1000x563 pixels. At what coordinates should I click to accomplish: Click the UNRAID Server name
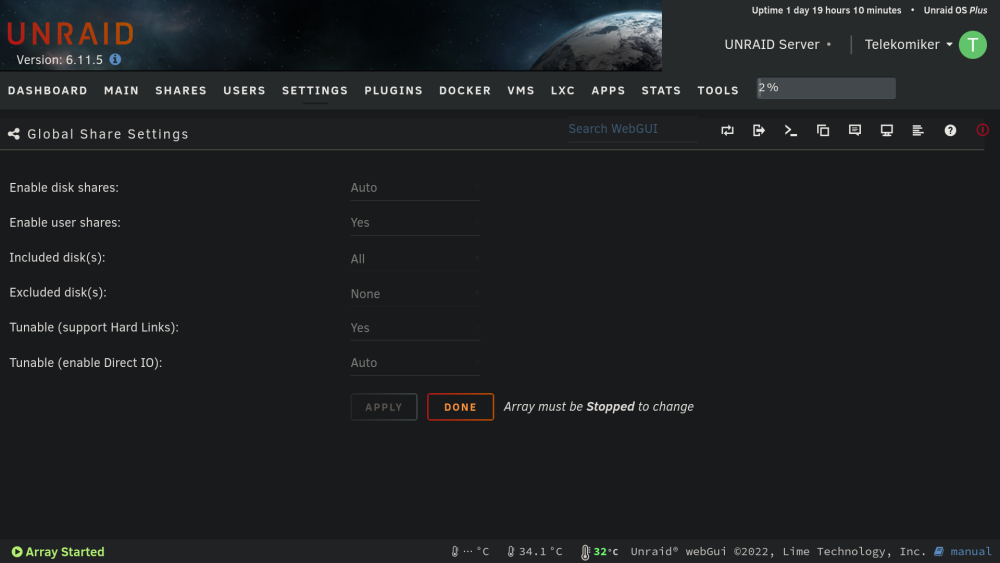pyautogui.click(x=772, y=45)
